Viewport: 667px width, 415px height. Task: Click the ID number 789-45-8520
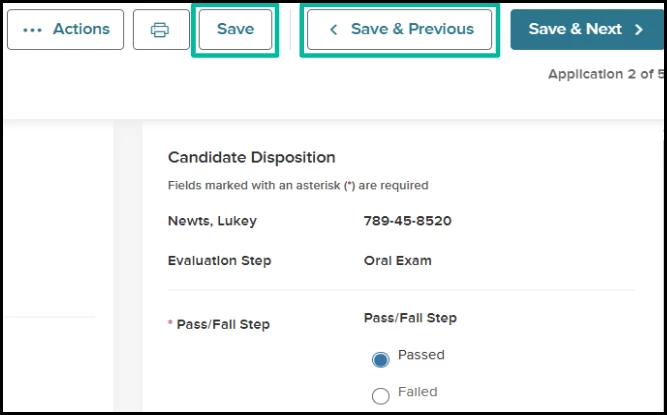pyautogui.click(x=407, y=221)
